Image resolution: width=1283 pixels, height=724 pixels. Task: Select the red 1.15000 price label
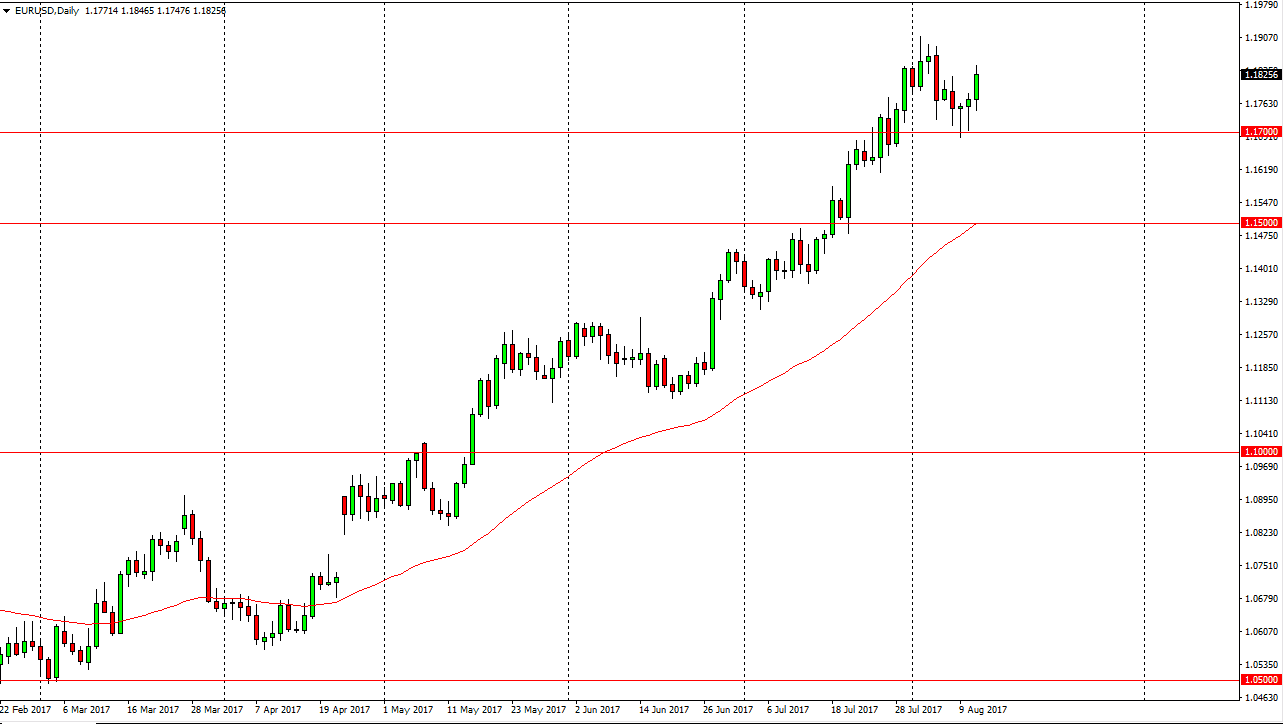tap(1260, 222)
